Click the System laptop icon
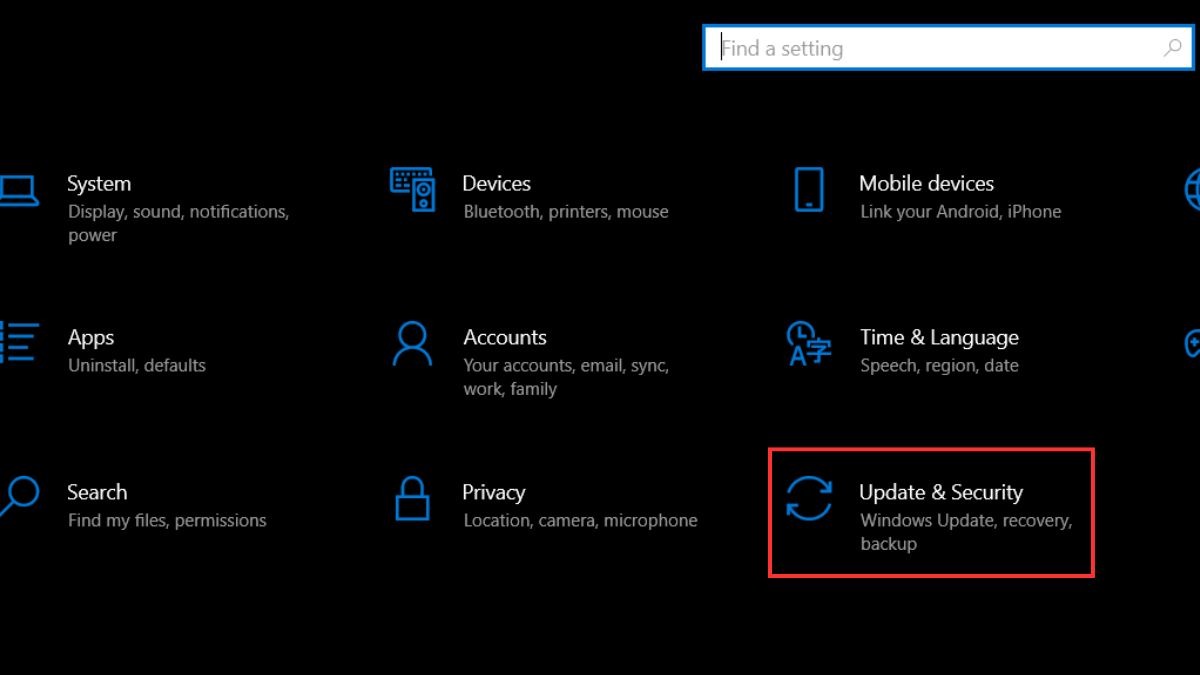Image resolution: width=1200 pixels, height=675 pixels. click(x=17, y=191)
